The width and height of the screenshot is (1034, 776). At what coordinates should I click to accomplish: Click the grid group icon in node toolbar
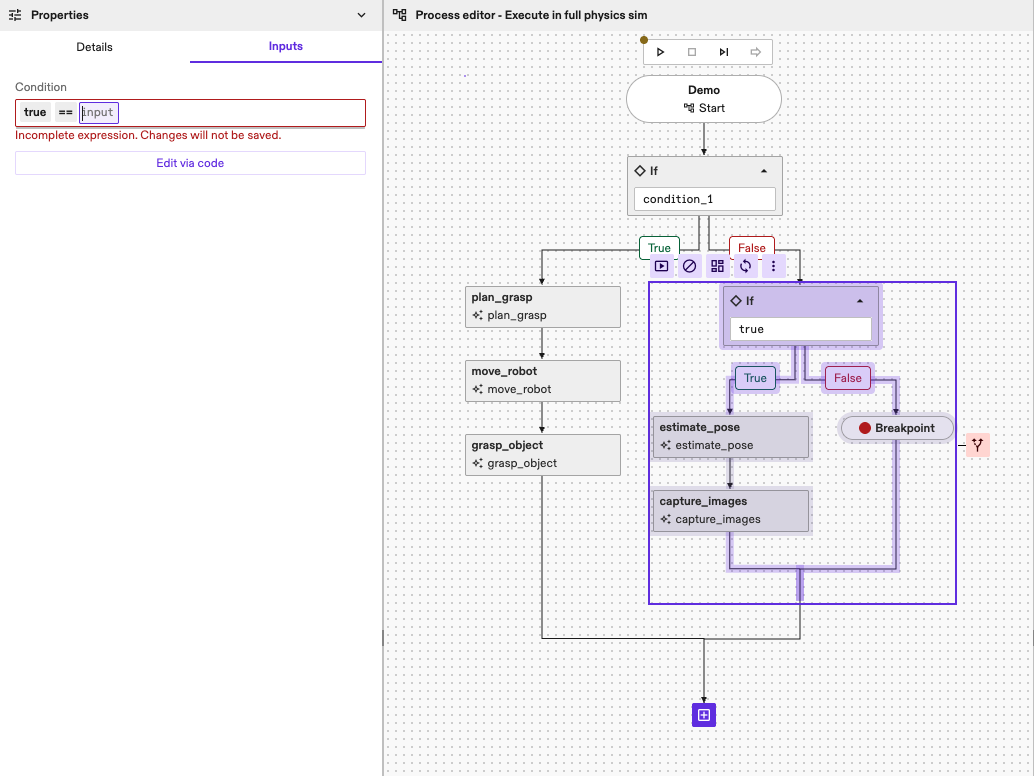click(717, 266)
